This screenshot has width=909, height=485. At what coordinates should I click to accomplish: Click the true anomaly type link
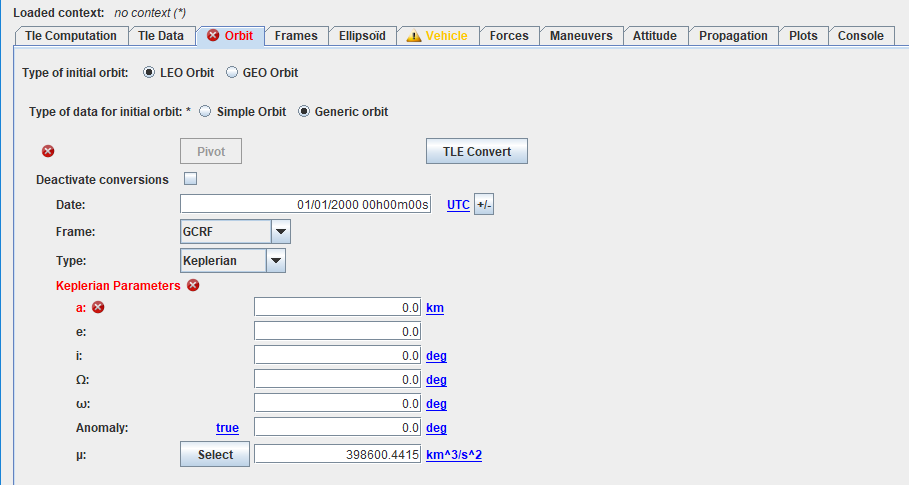pos(227,428)
